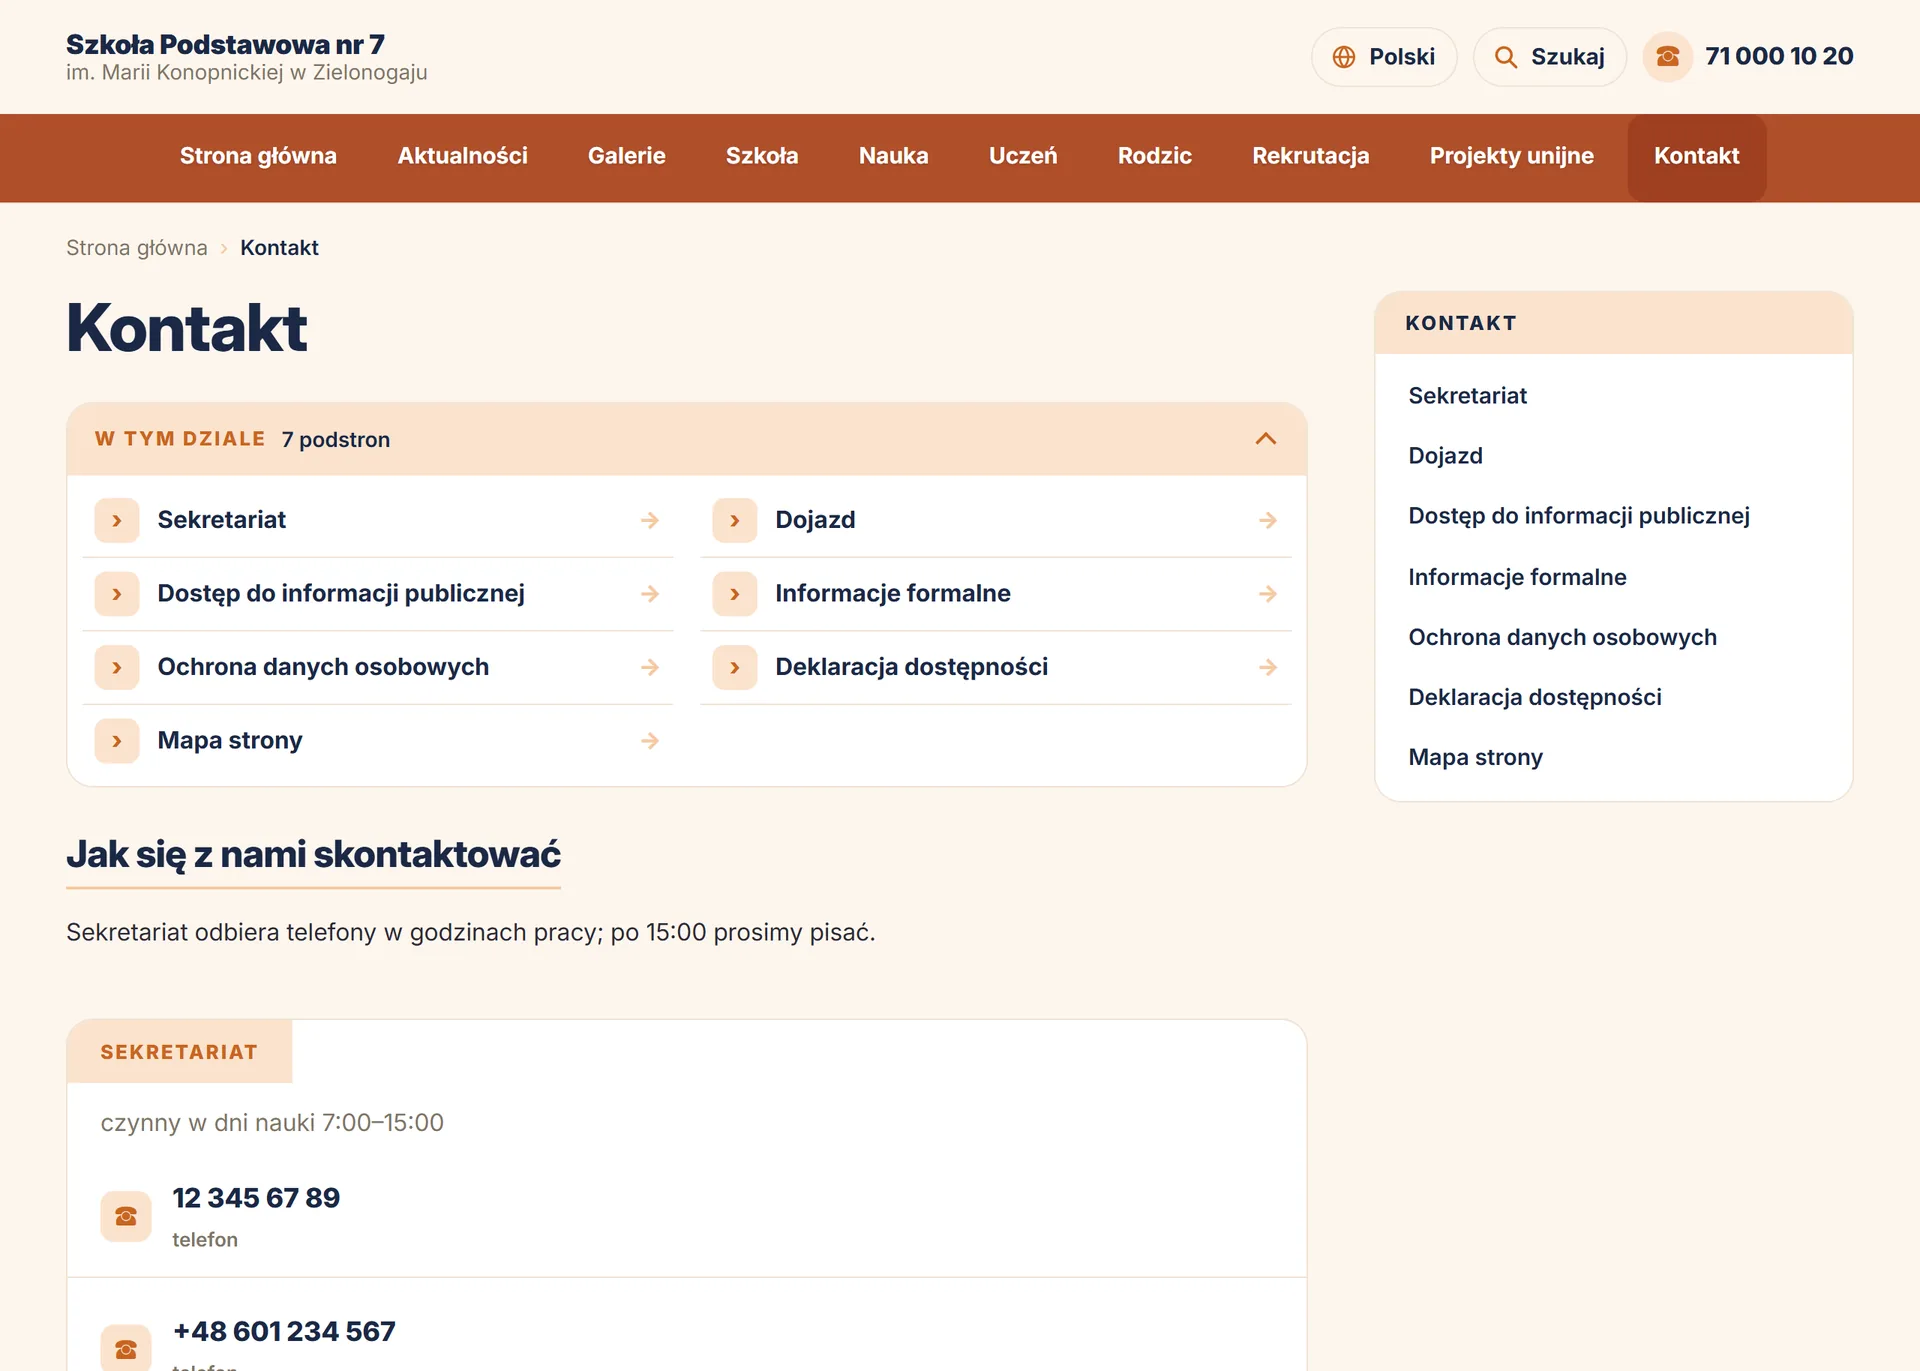Go to the Aktualności menu item
The width and height of the screenshot is (1920, 1371).
(x=462, y=156)
